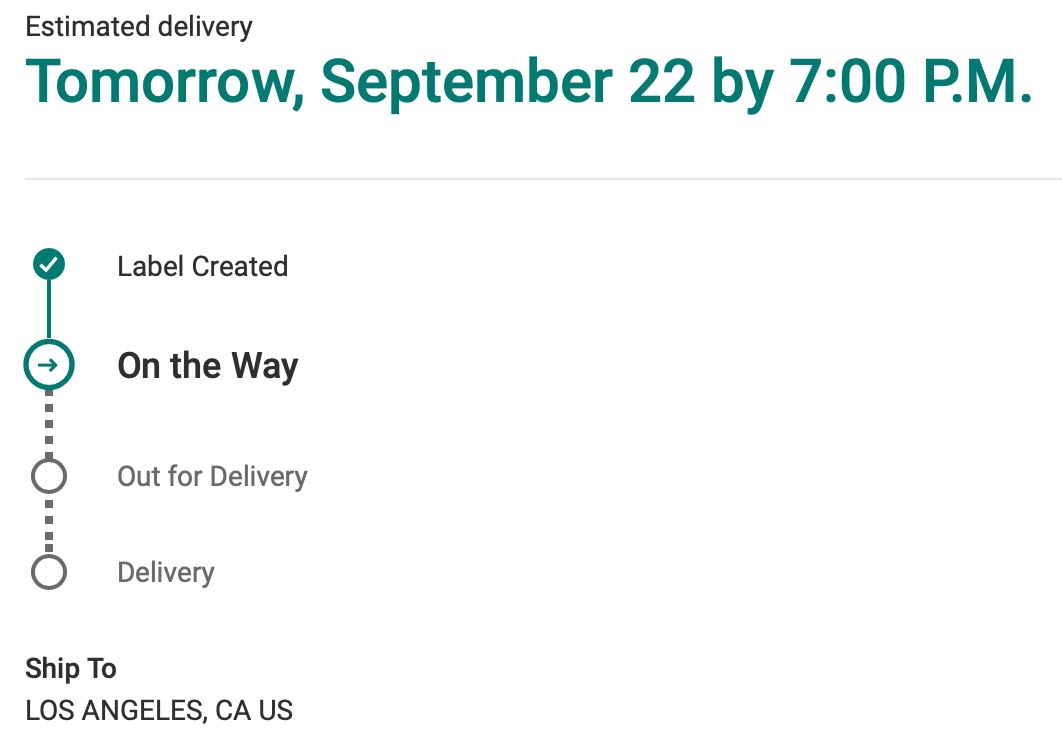The height and width of the screenshot is (754, 1062).
Task: Click the Ship To heading
Action: point(70,669)
